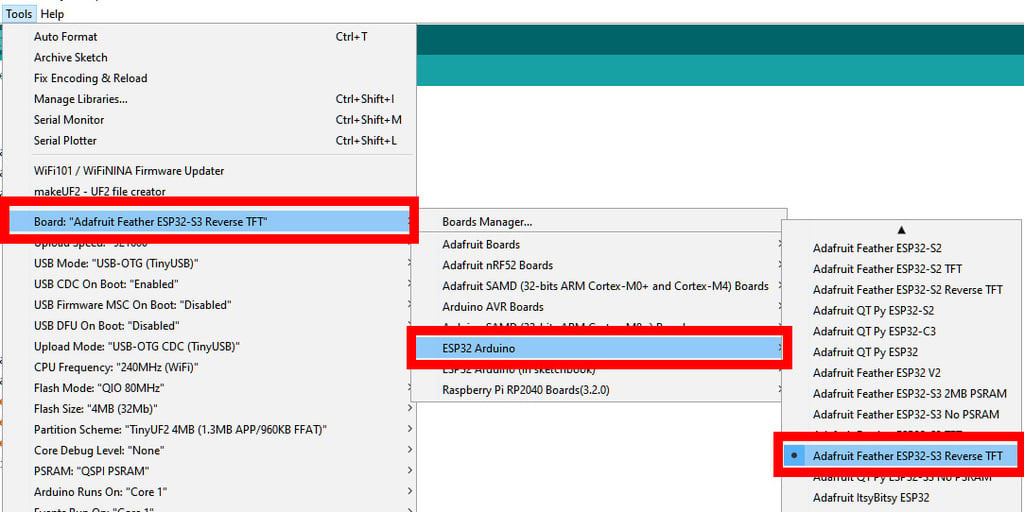
Task: Open the Board: Adafruit Feather ESP32-S3 Reverse TFT submenu
Action: point(209,221)
